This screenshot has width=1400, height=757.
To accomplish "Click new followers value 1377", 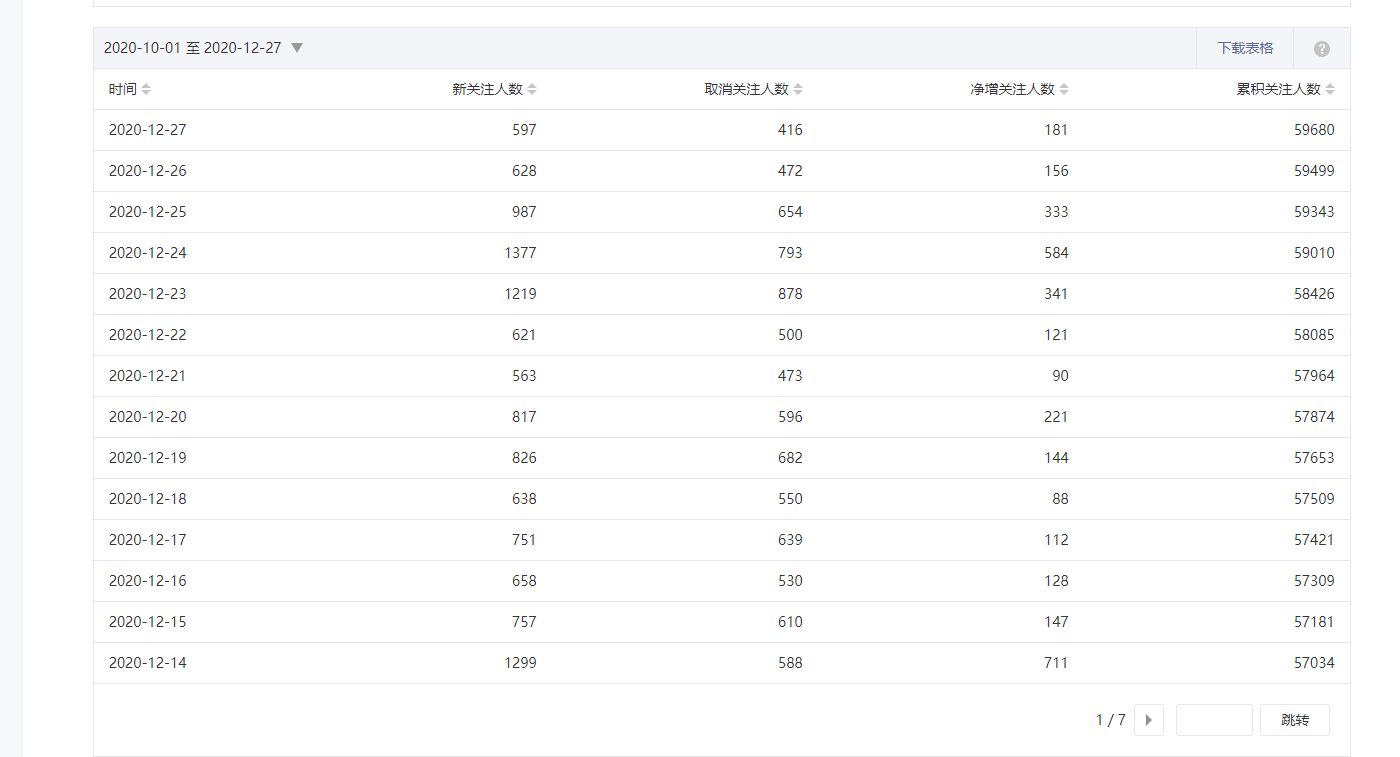I will tap(520, 253).
